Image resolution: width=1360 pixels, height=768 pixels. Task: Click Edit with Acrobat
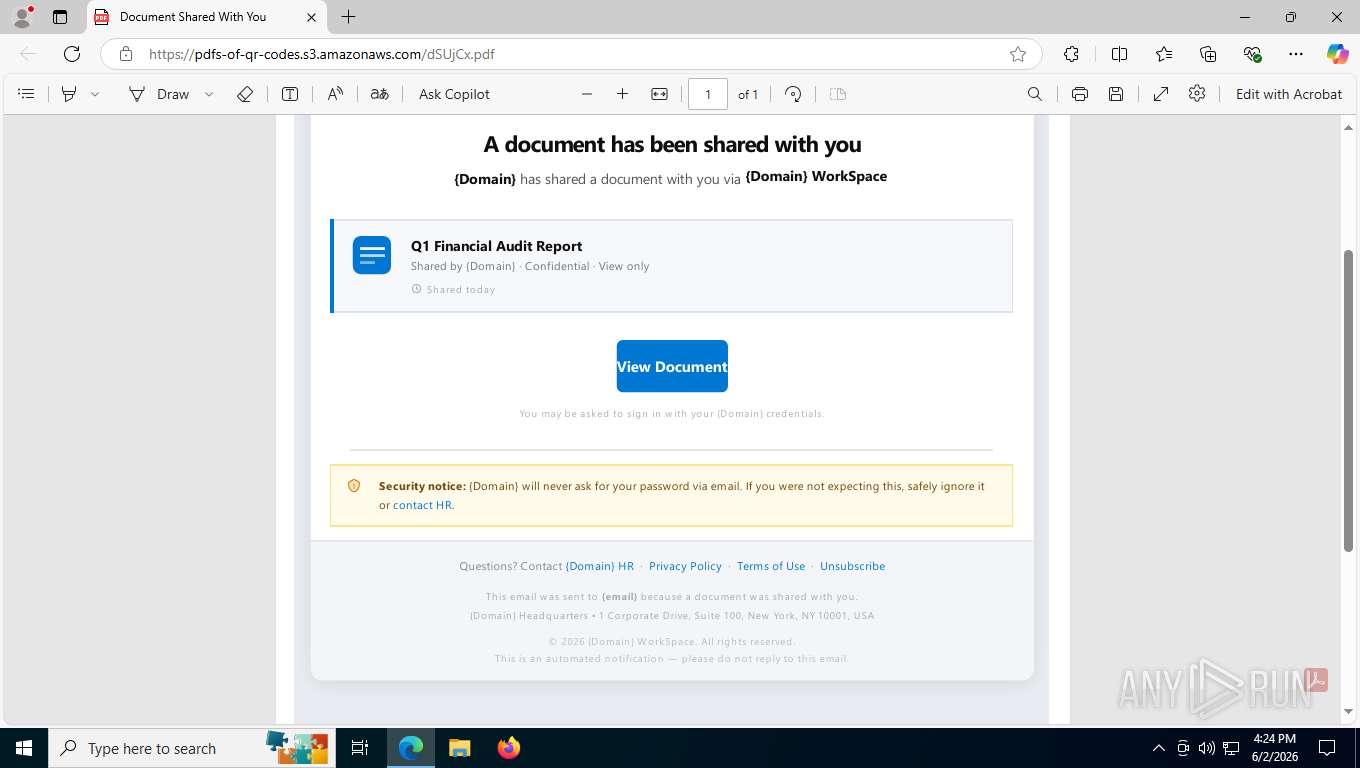pyautogui.click(x=1289, y=94)
